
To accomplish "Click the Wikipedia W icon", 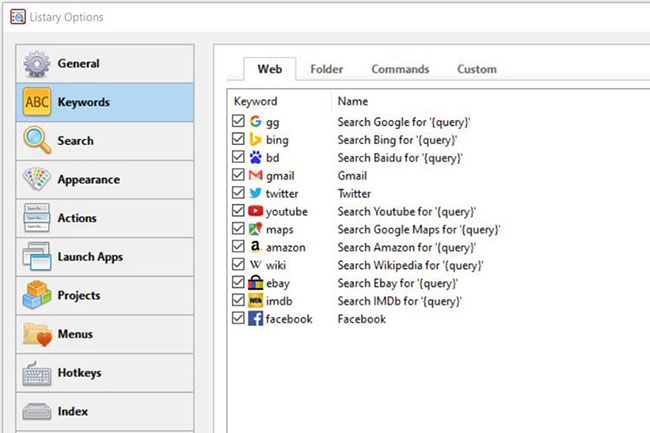I will tap(255, 265).
